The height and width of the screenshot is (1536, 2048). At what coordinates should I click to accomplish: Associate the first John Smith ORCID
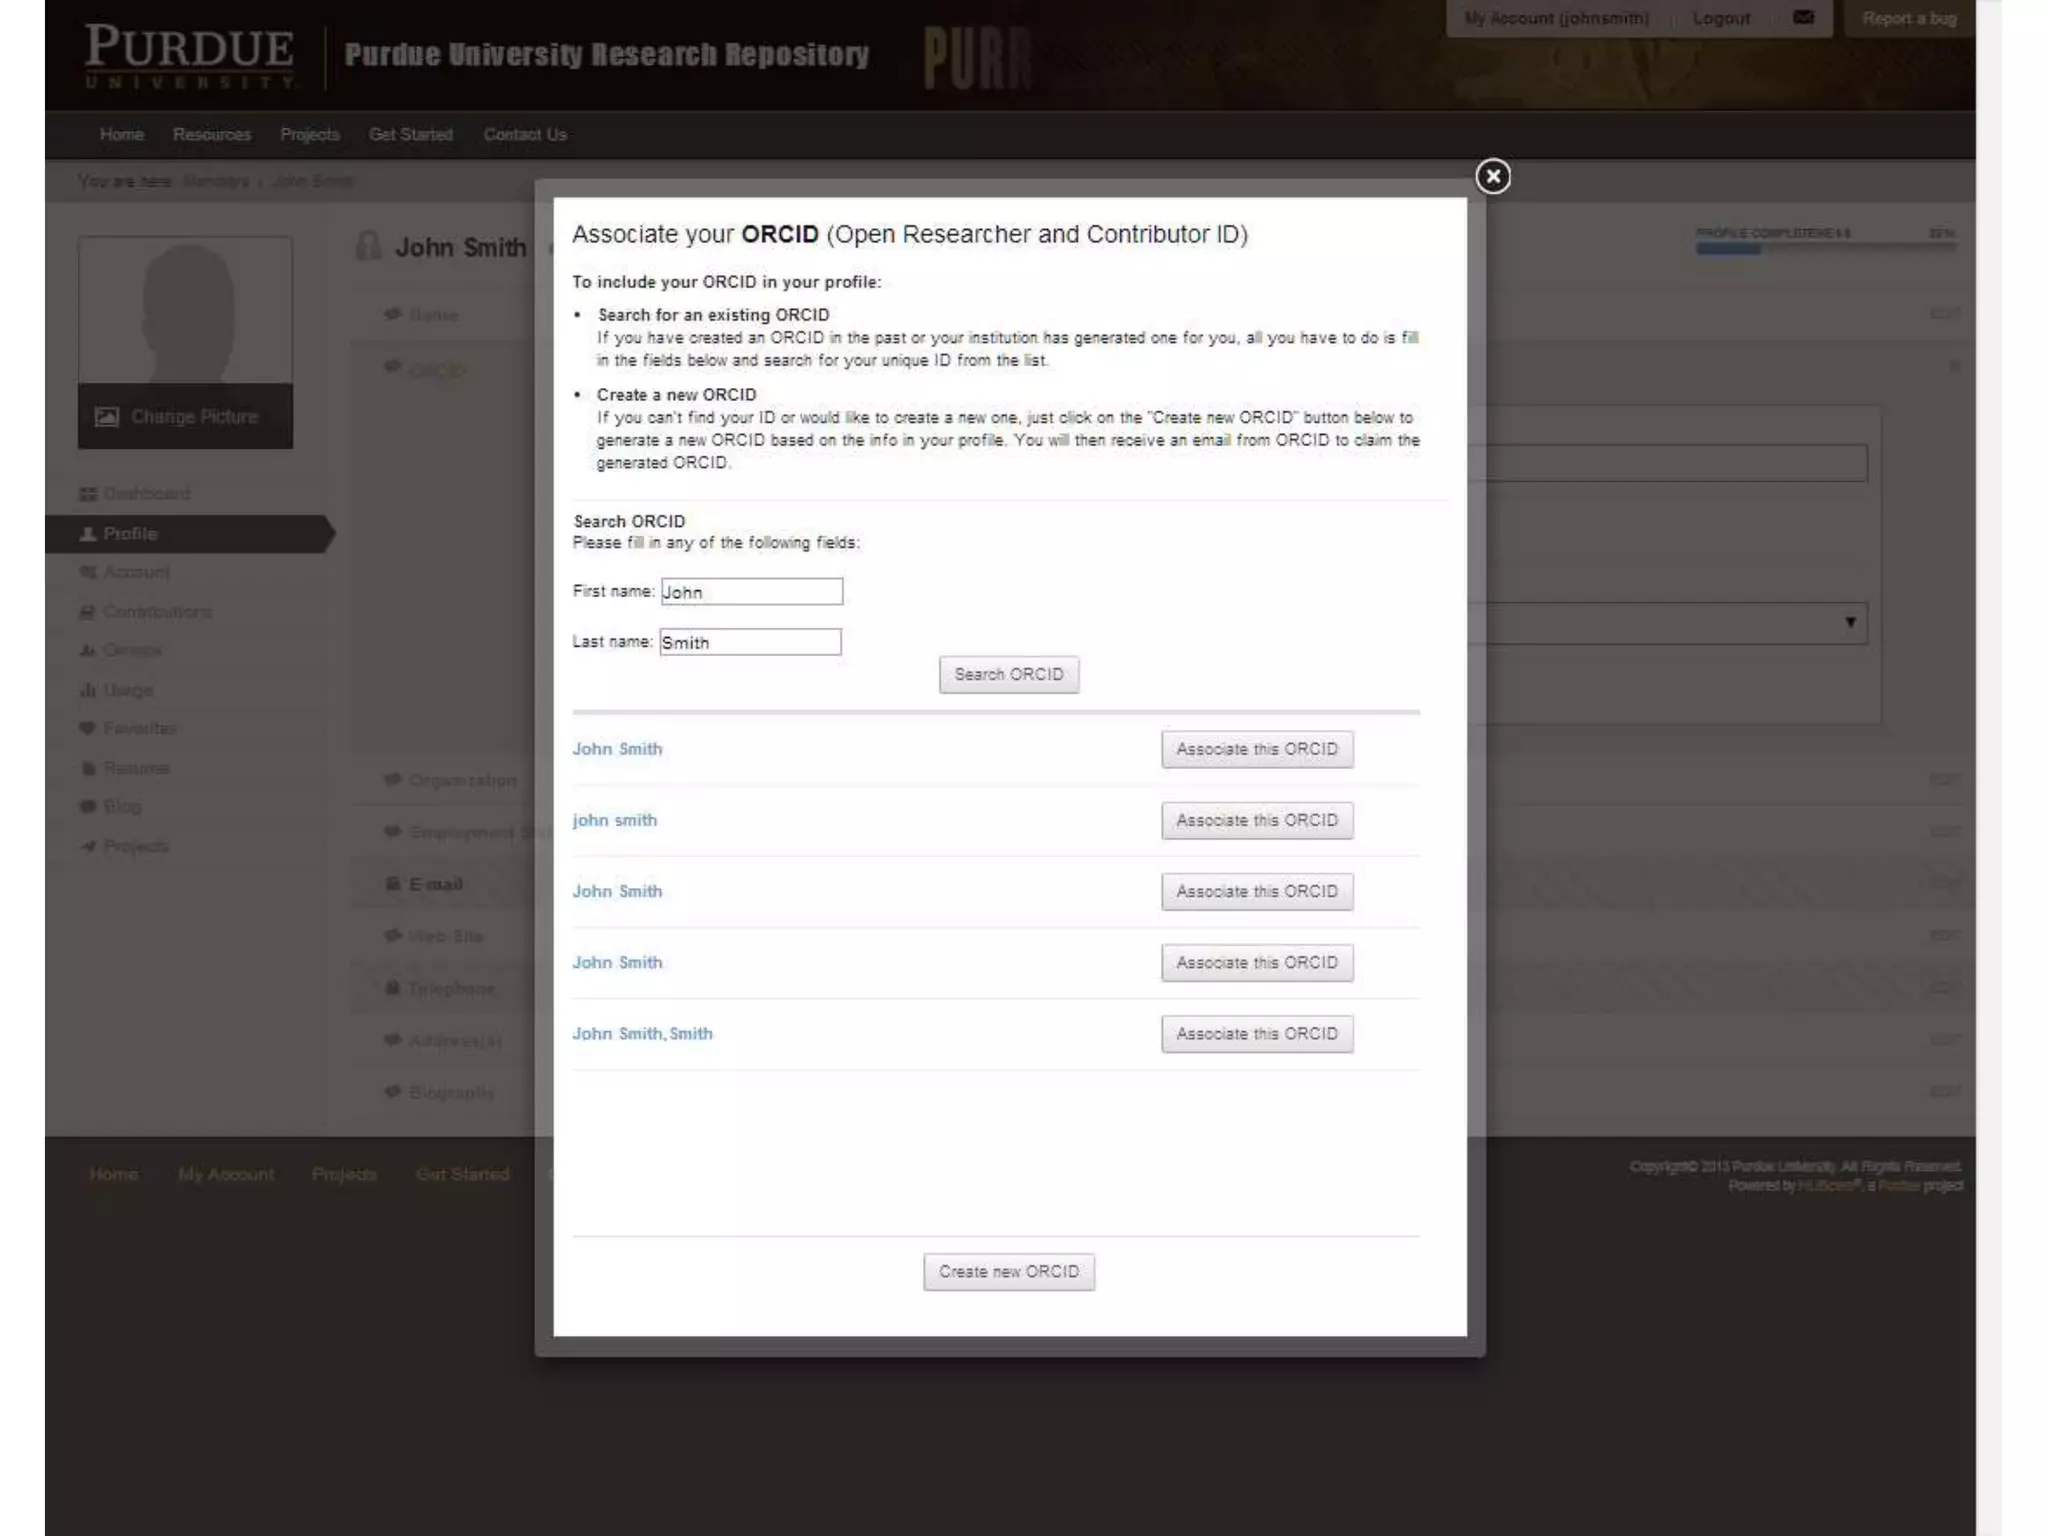click(x=1256, y=749)
